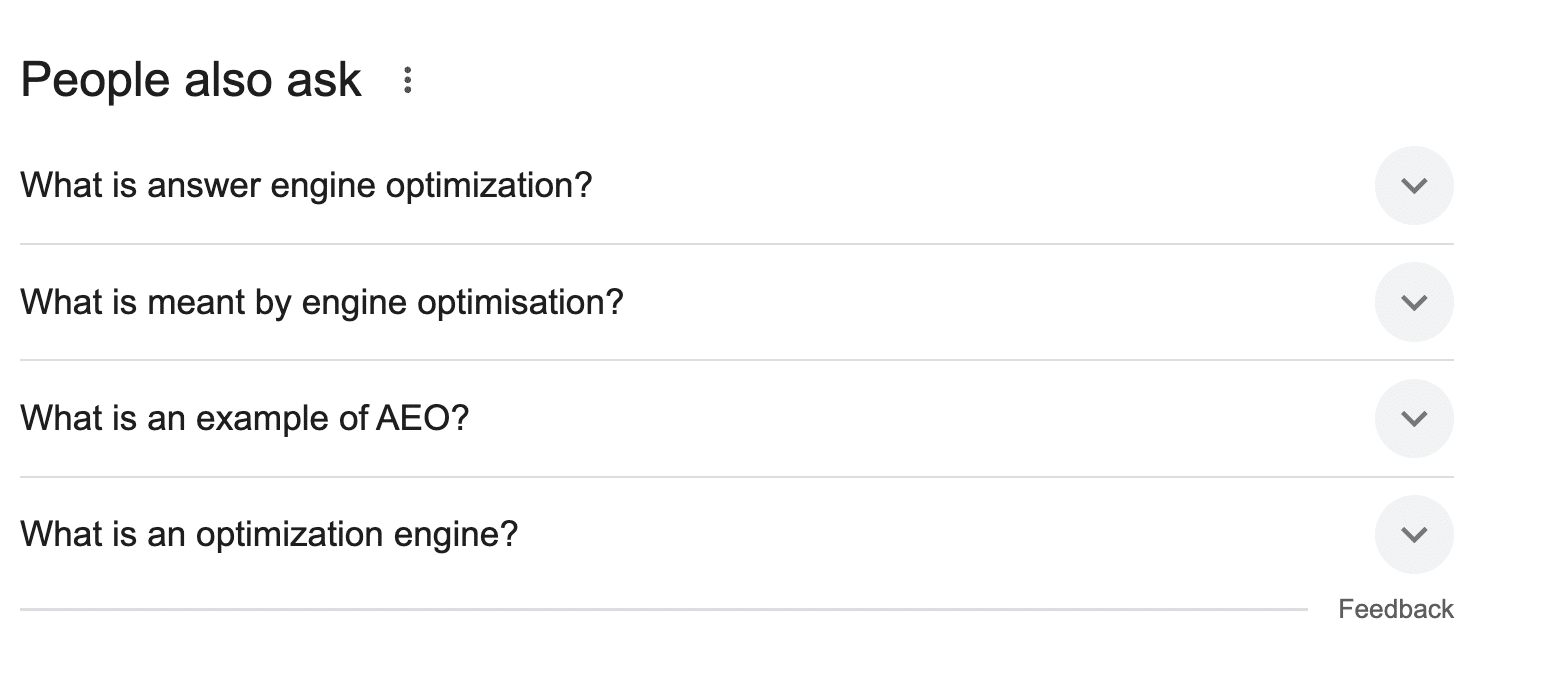Viewport: 1550px width, 676px height.
Task: Click the three-dot icon beside the heading
Action: tap(408, 79)
